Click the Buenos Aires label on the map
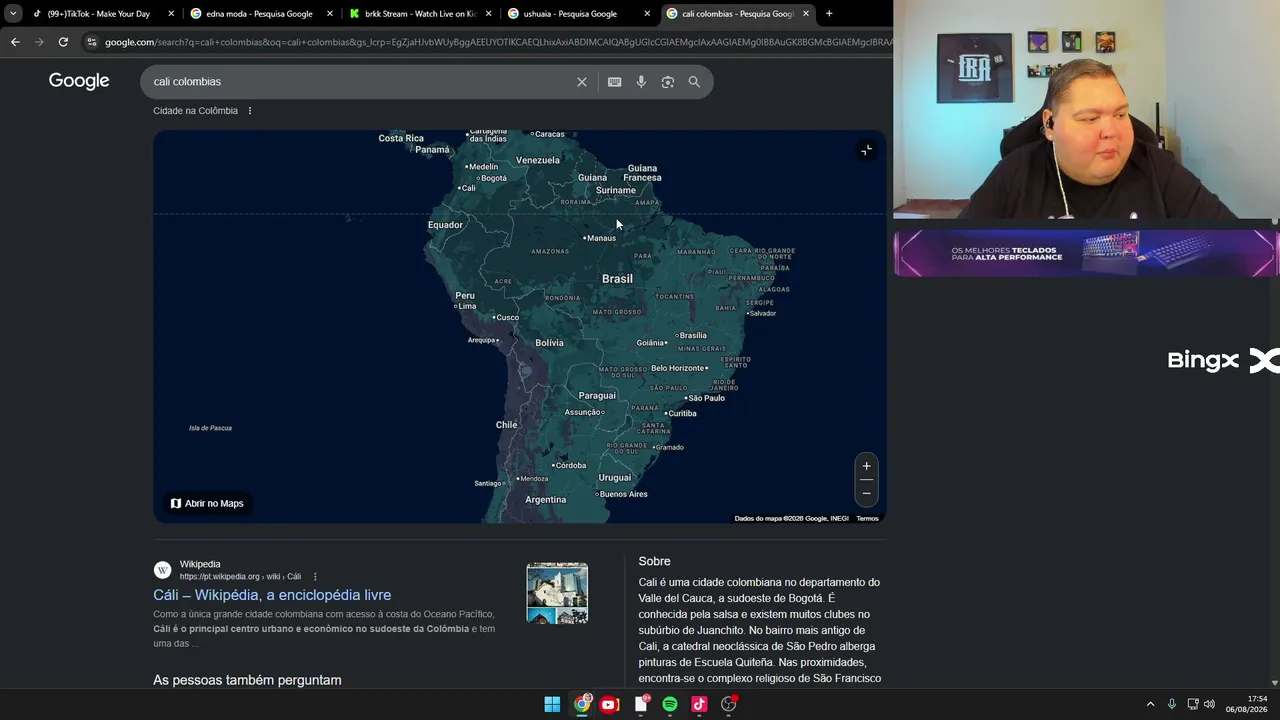 pyautogui.click(x=623, y=494)
